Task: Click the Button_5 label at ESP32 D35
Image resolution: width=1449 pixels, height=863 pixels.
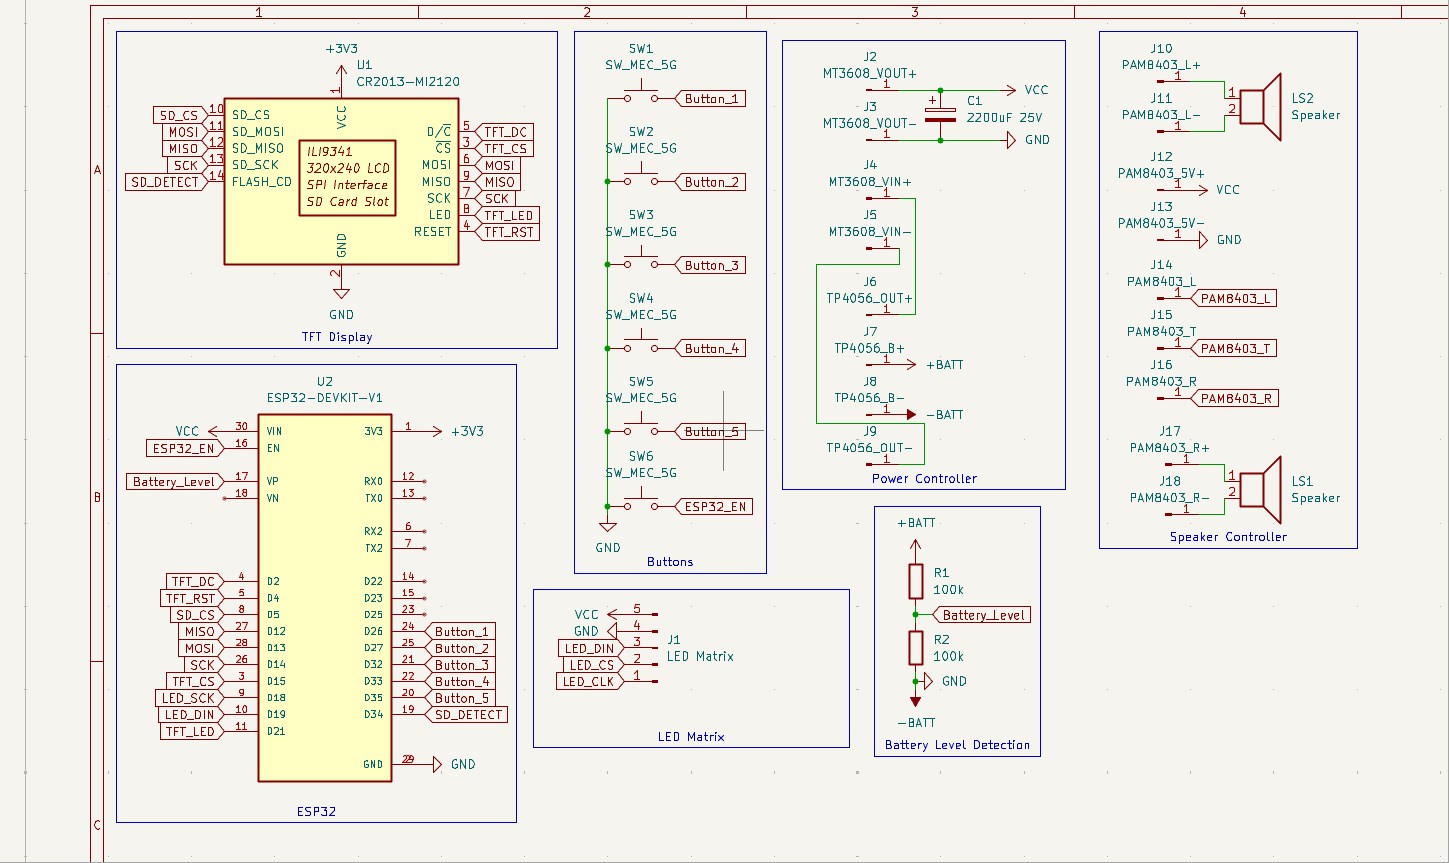Action: pyautogui.click(x=460, y=697)
